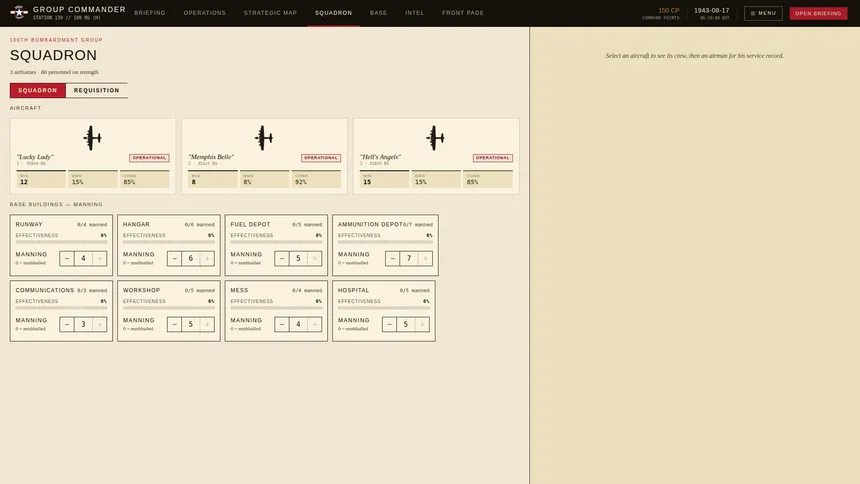Screen dimensions: 860x484
Task: Click Memphis Belle missions count 8
Action: (x=213, y=179)
